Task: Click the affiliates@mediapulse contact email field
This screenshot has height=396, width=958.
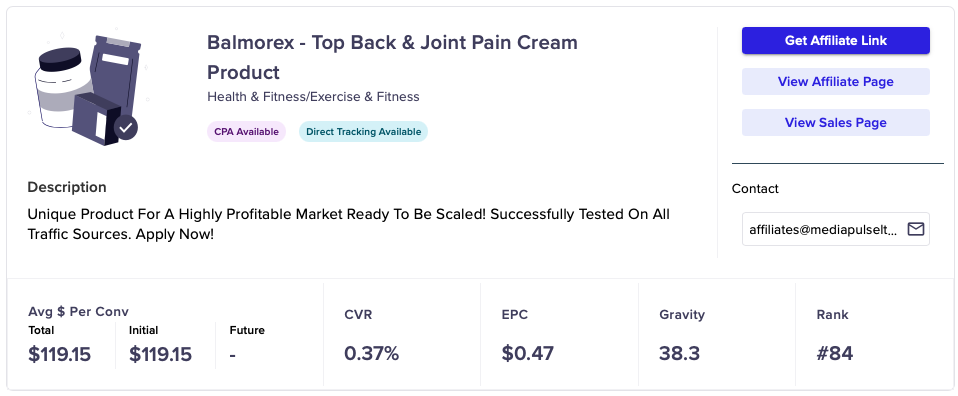Action: [x=835, y=229]
